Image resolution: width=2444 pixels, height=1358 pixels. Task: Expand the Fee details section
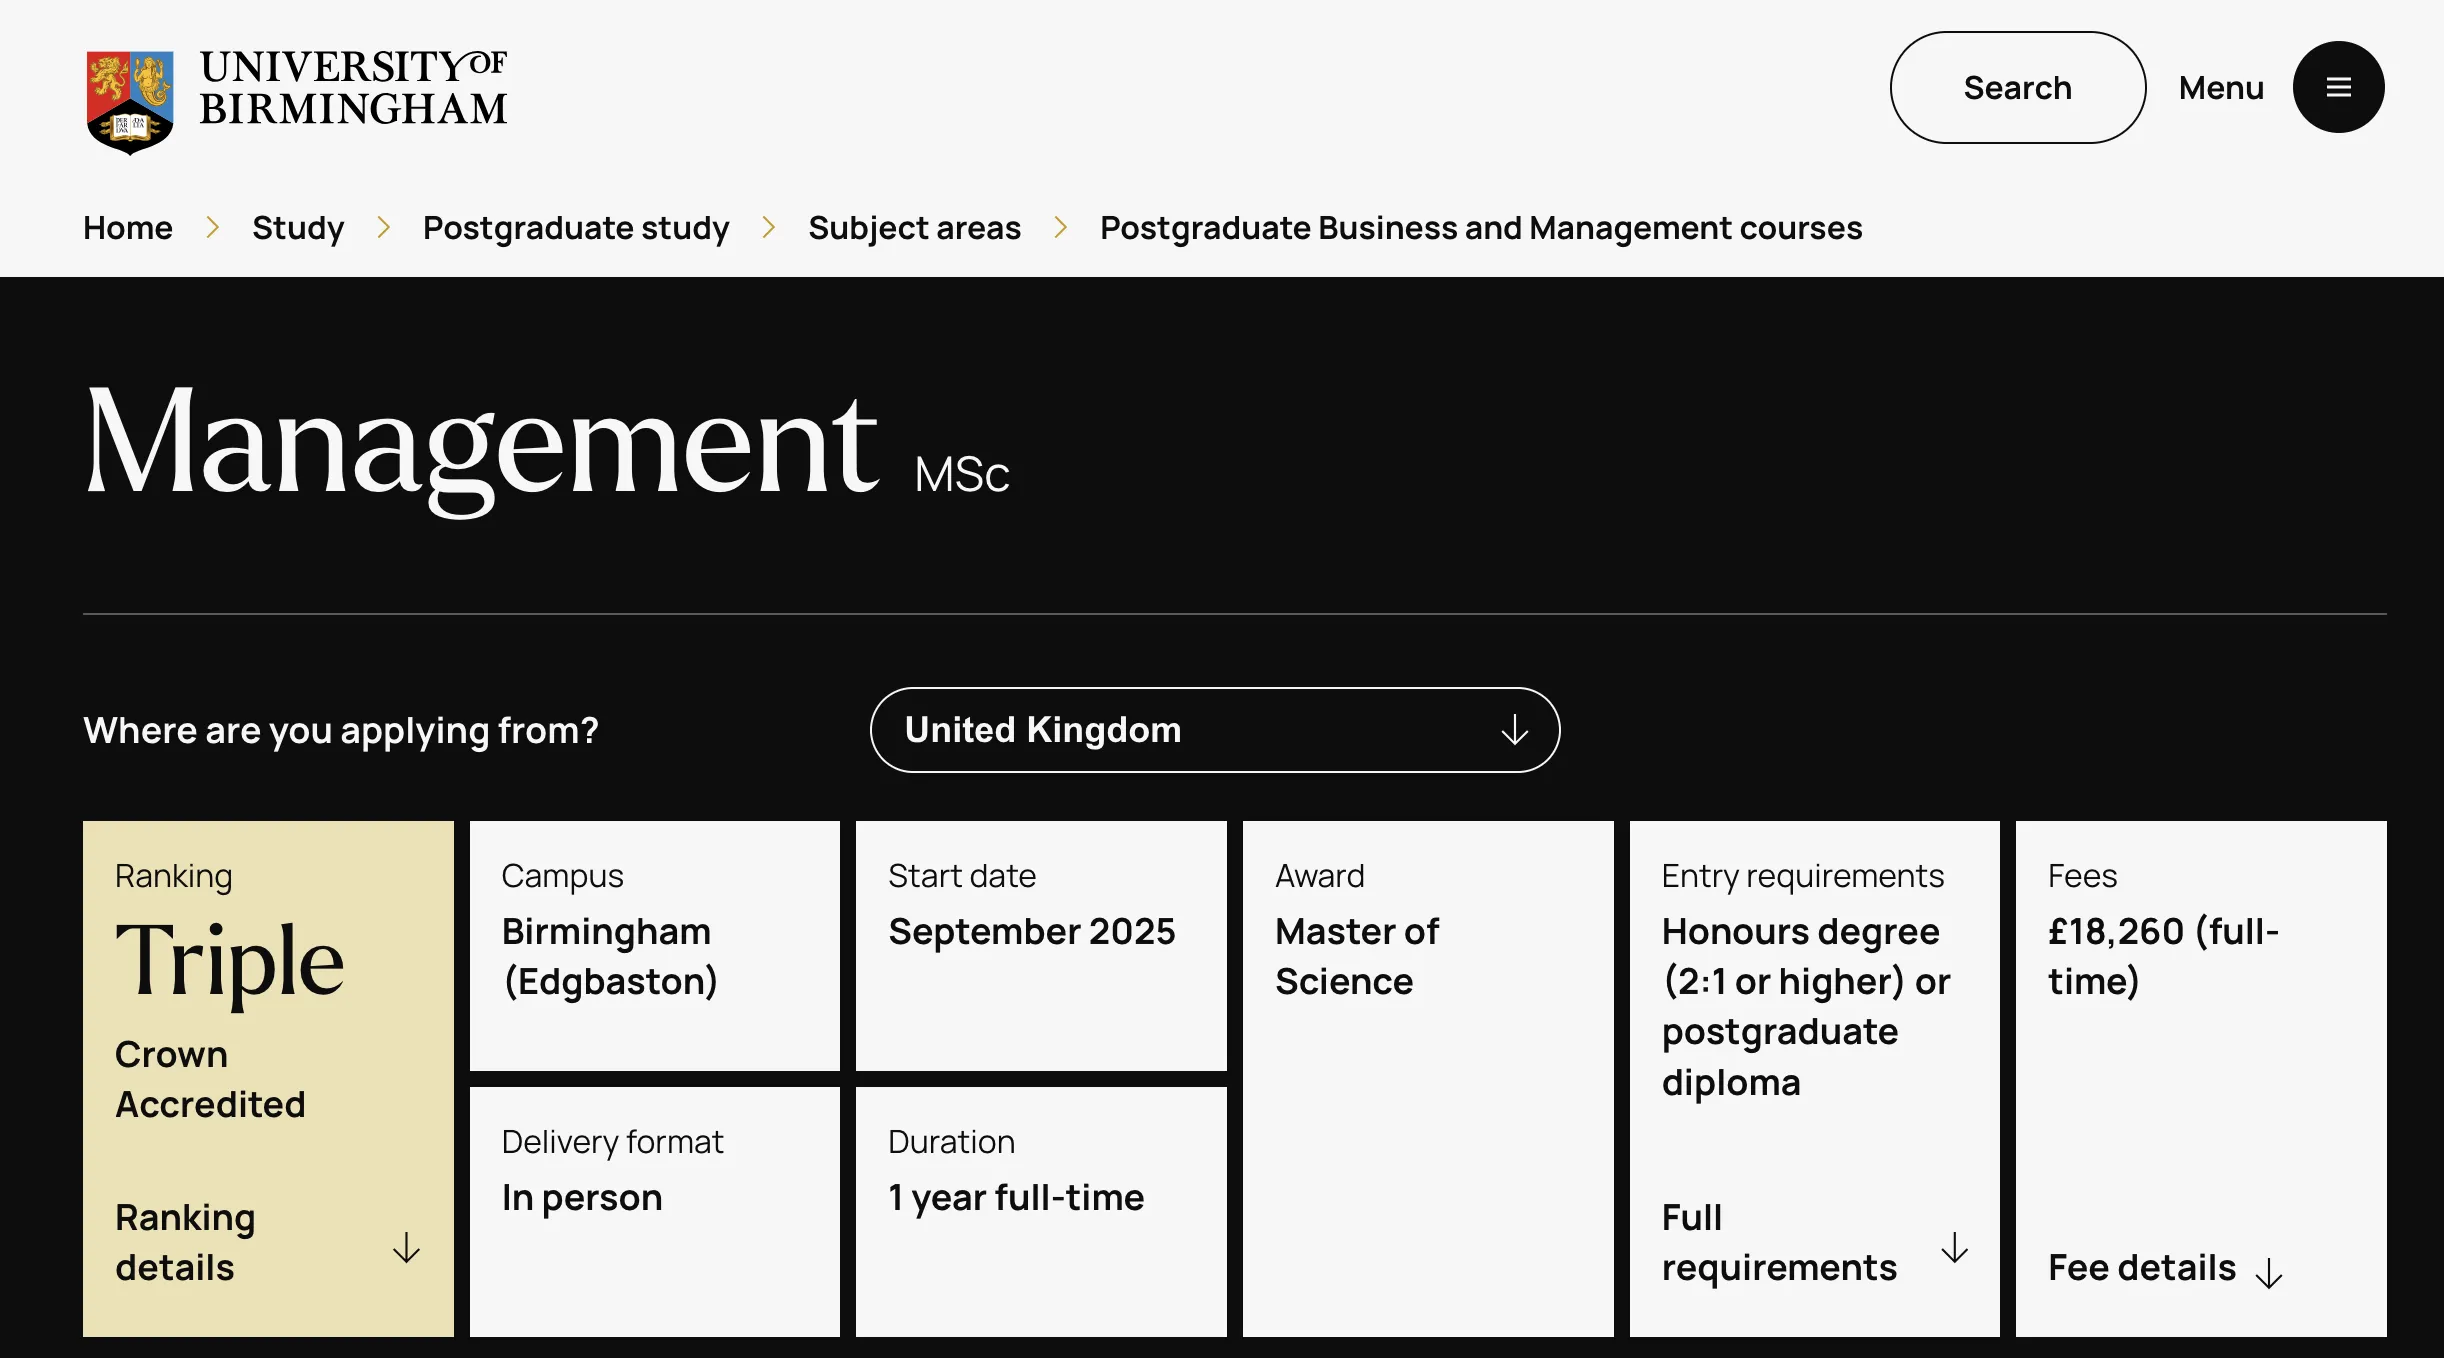click(x=2141, y=1268)
